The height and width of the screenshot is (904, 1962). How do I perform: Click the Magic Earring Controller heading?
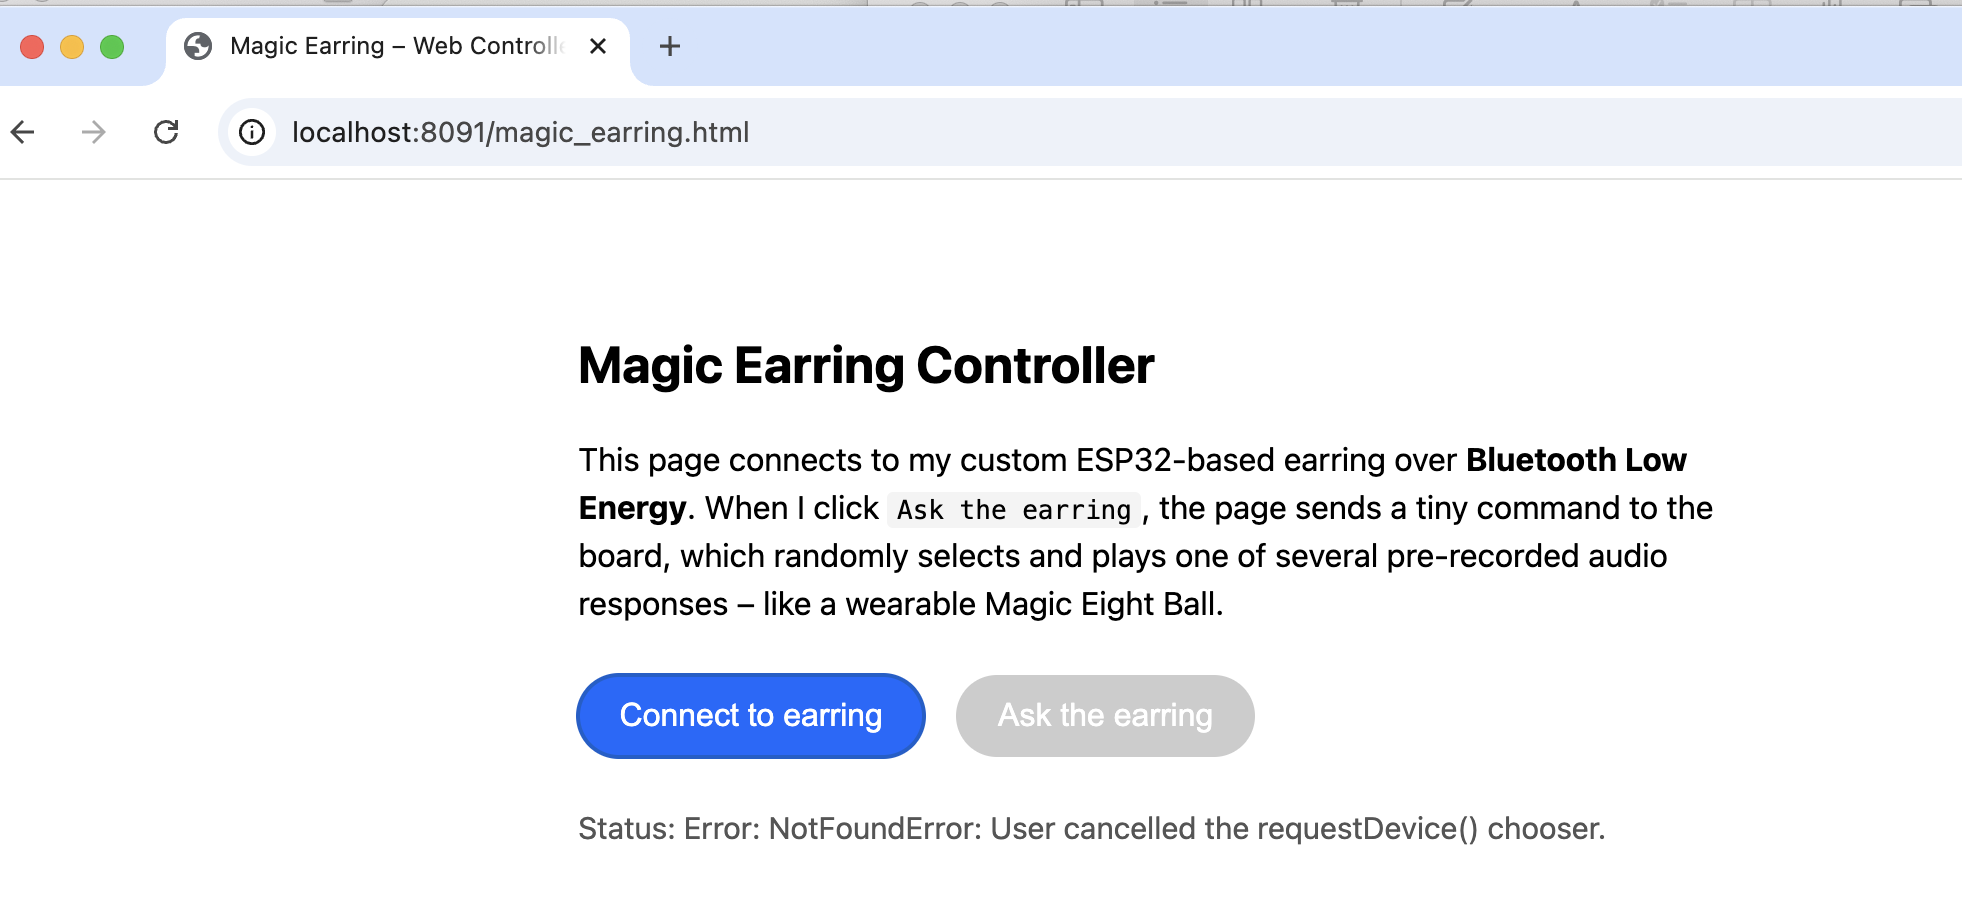pos(866,366)
